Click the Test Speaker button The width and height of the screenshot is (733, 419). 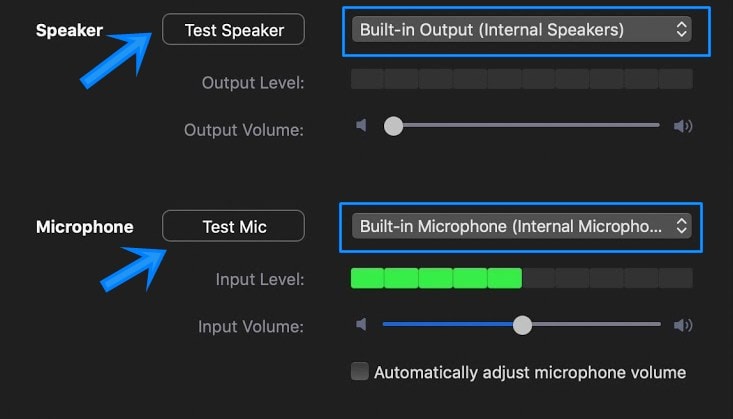233,29
